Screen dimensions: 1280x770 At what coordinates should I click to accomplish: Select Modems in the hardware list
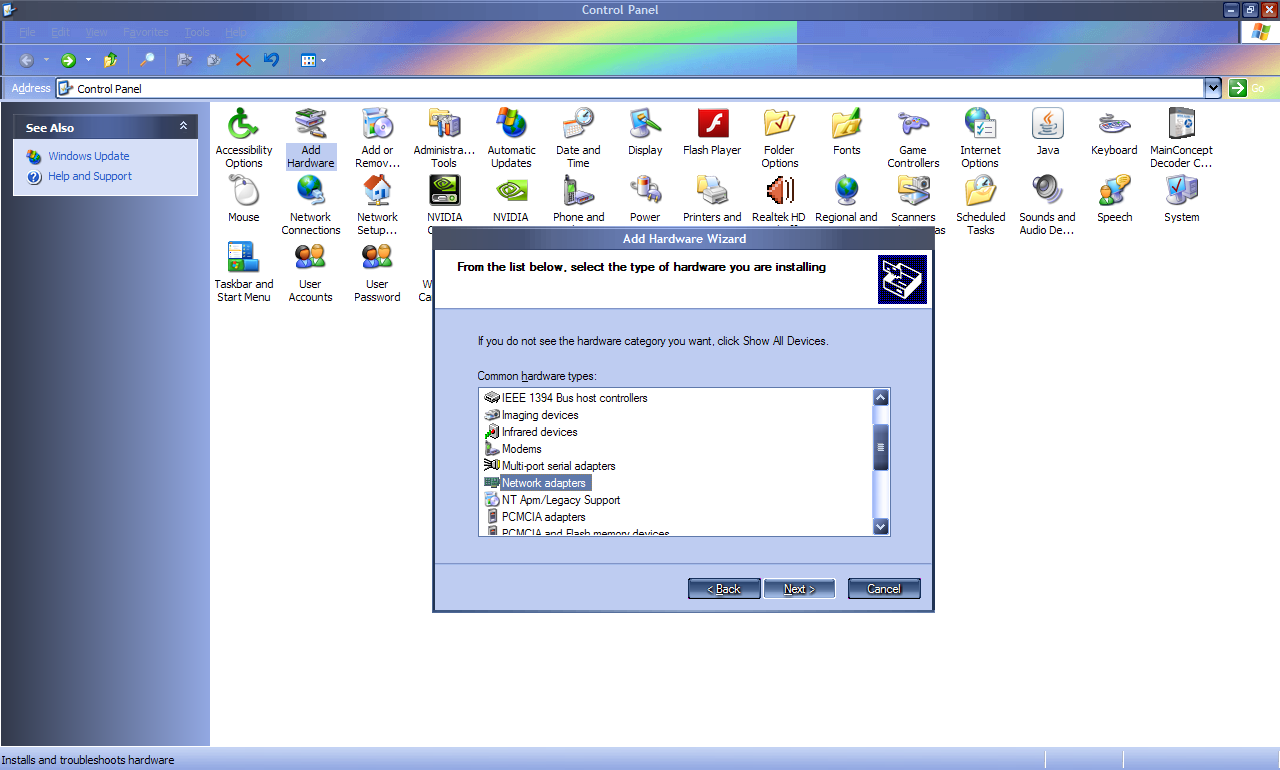point(521,449)
